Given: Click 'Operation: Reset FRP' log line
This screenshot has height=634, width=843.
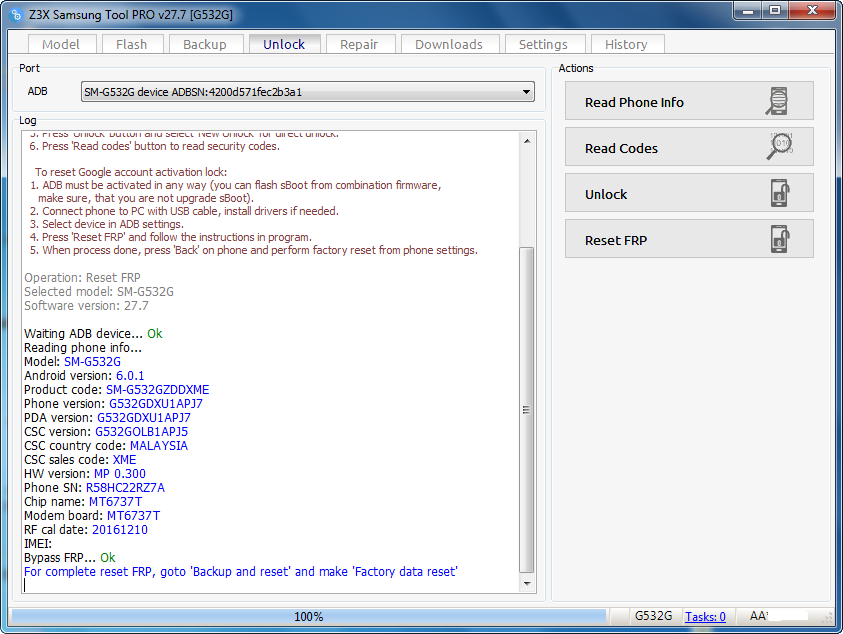Looking at the screenshot, I should click(x=82, y=278).
